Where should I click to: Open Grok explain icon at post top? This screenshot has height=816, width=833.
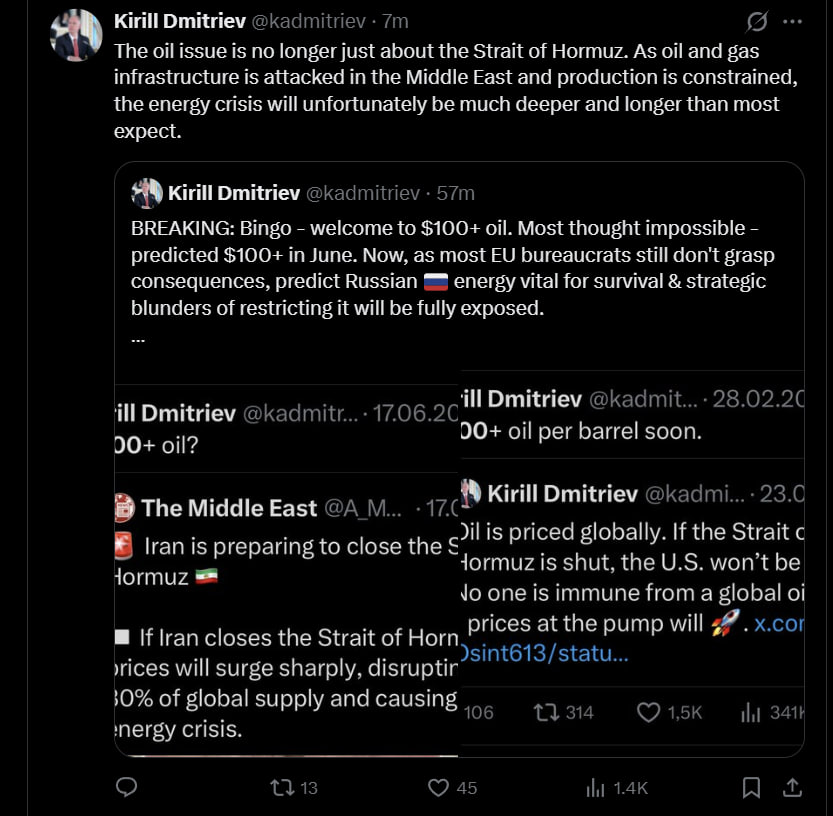tap(757, 21)
